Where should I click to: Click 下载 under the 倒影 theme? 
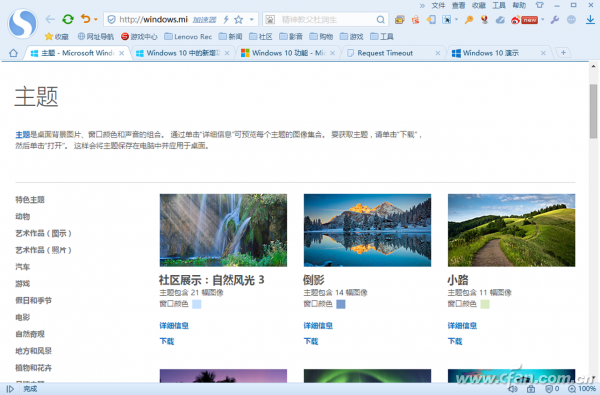click(x=311, y=341)
